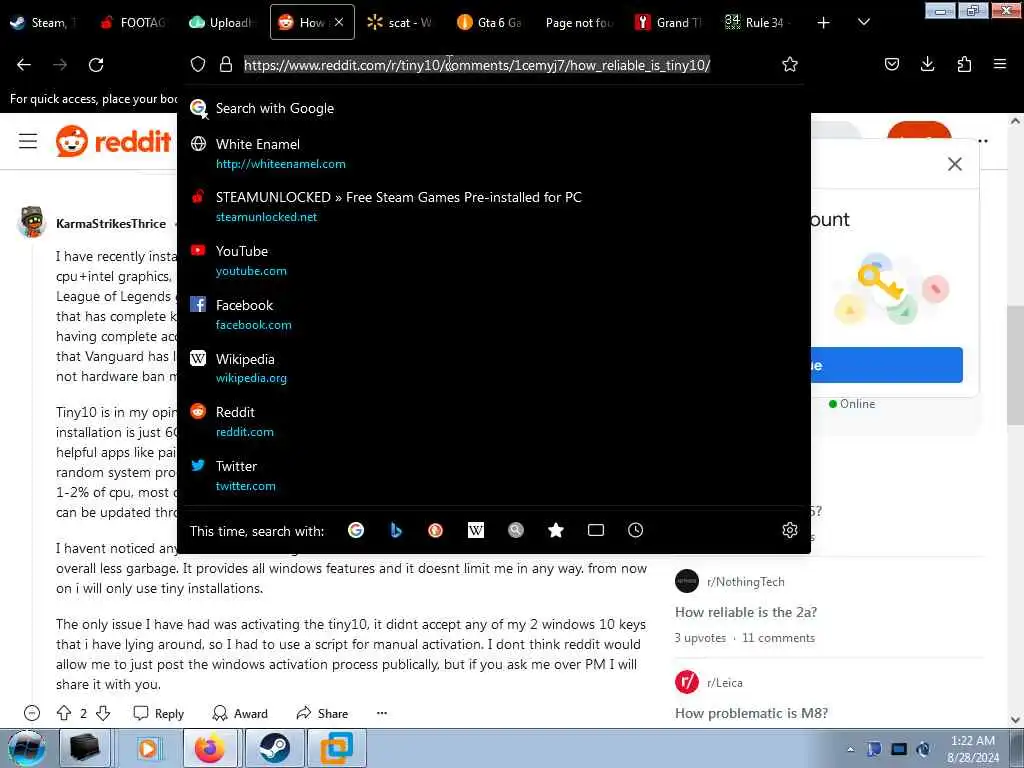The height and width of the screenshot is (768, 1024).
Task: Switch to the scat - W tab
Action: [400, 22]
